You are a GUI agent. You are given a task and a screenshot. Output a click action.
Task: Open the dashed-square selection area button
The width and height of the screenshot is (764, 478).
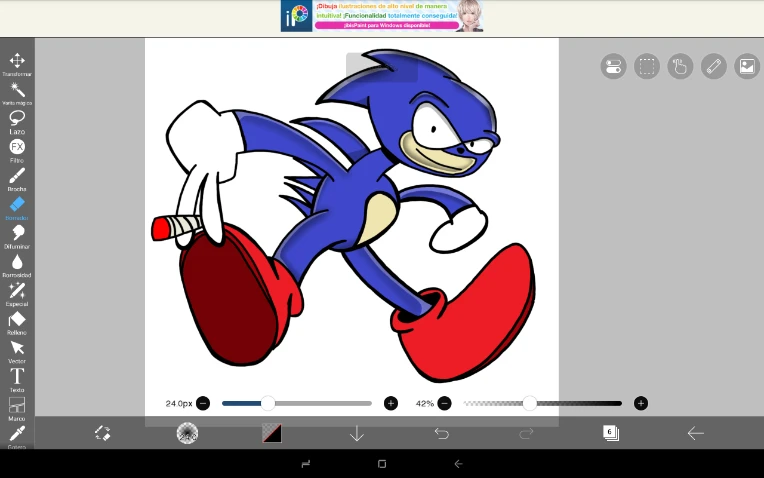pyautogui.click(x=647, y=66)
